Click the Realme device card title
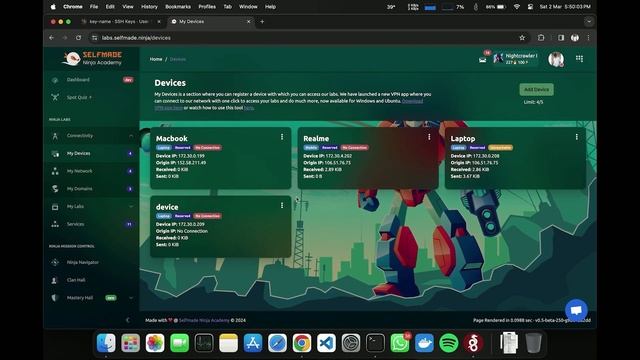 coord(316,138)
